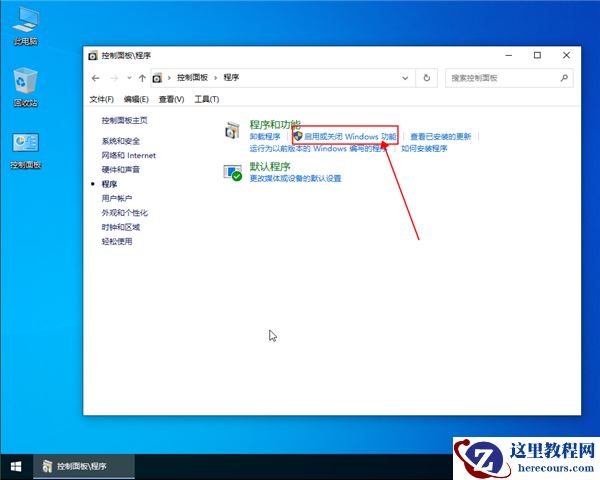Click the Default Programs category icon
Image resolution: width=600 pixels, height=480 pixels.
[233, 172]
